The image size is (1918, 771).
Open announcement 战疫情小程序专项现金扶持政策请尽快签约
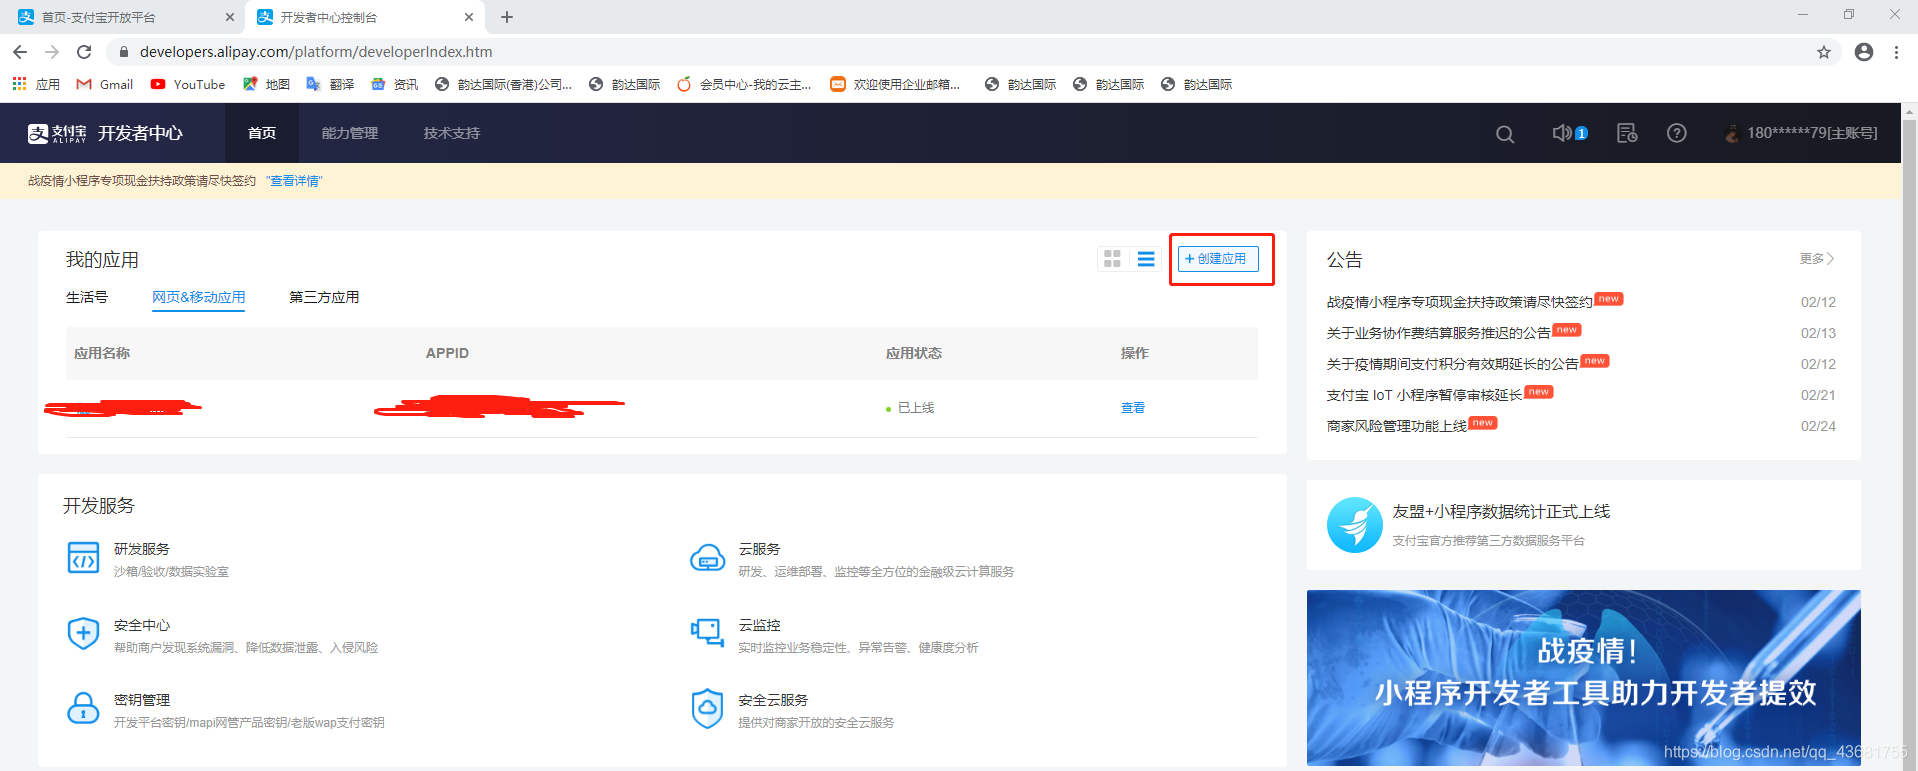[x=1459, y=302]
